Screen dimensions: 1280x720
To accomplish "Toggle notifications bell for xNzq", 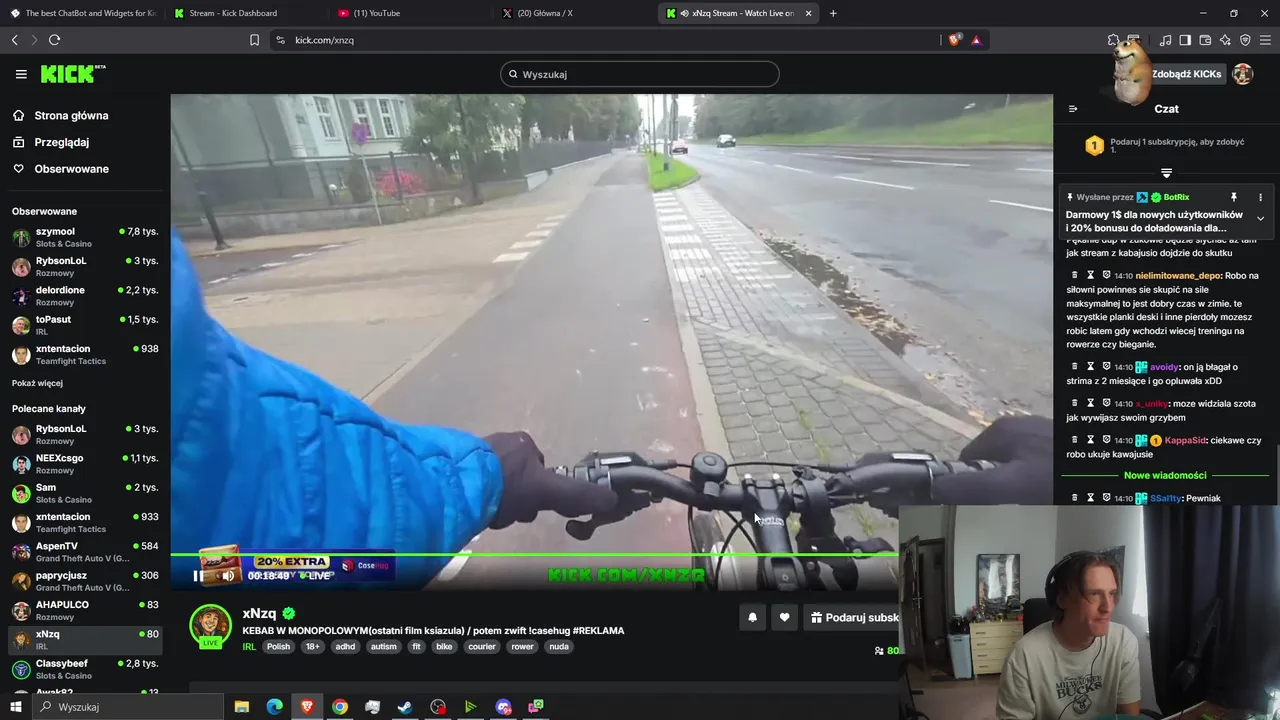I will 753,618.
